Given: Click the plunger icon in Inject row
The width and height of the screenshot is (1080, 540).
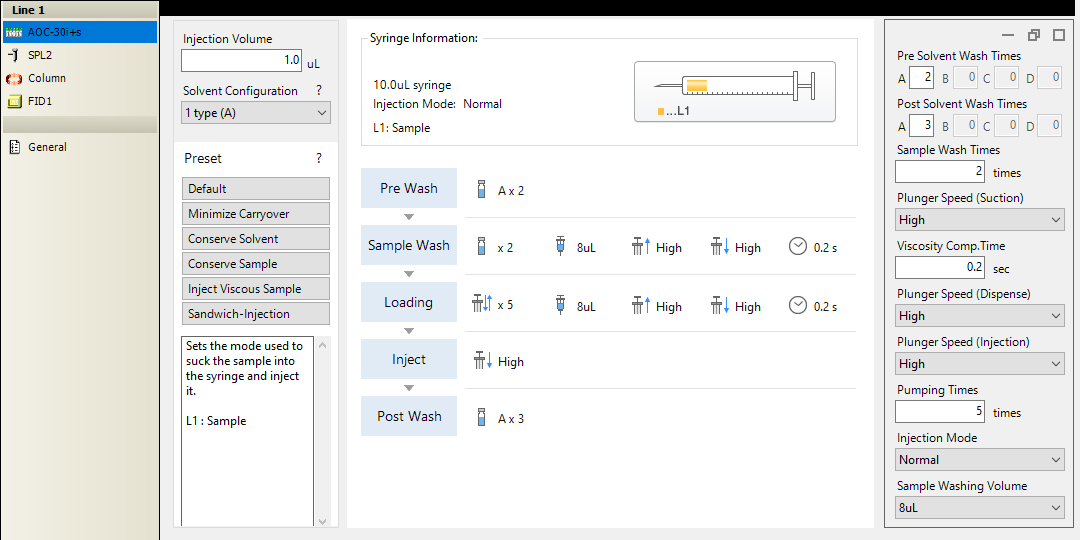Looking at the screenshot, I should 482,361.
